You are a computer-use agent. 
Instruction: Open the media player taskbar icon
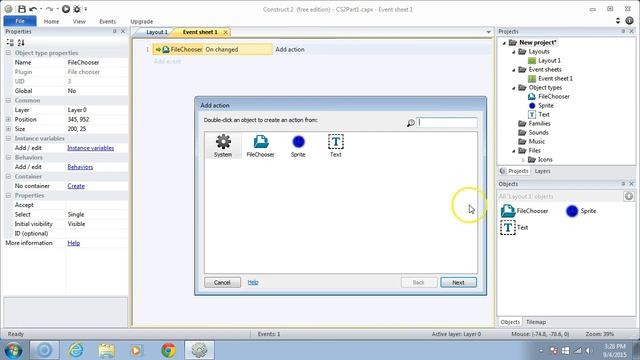(136, 350)
